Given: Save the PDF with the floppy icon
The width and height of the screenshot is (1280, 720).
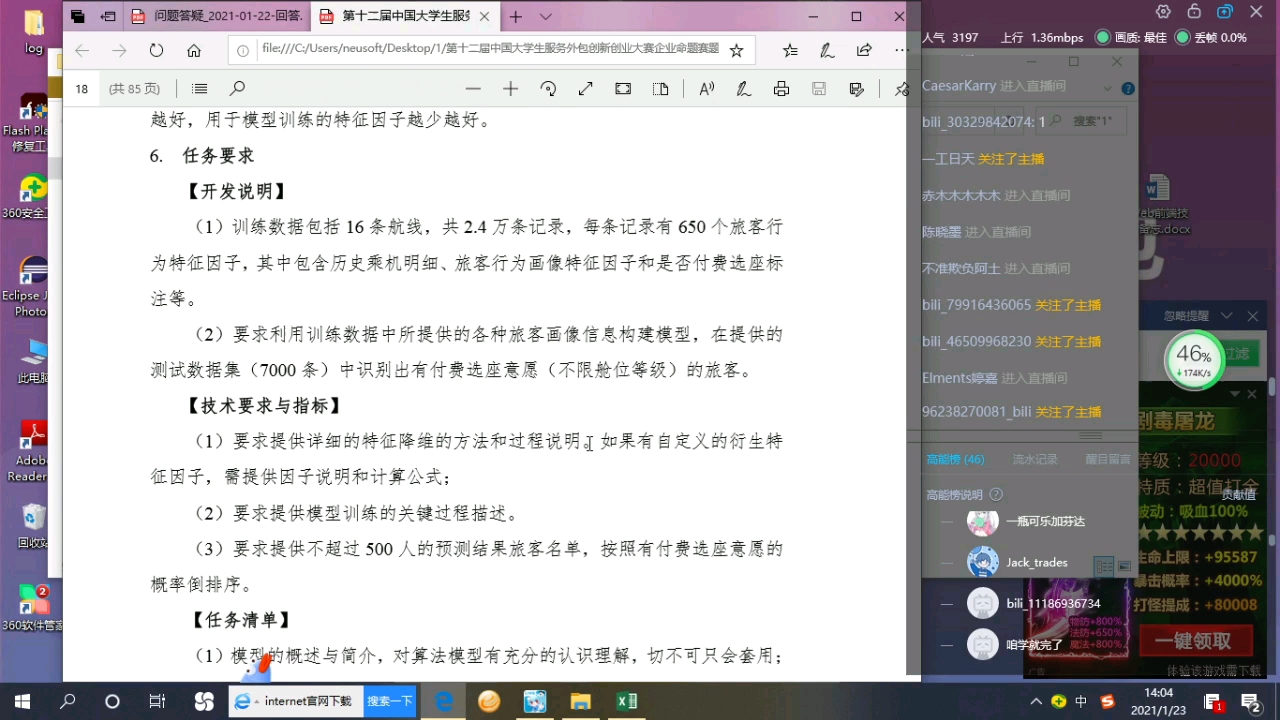Looking at the screenshot, I should click(x=819, y=89).
